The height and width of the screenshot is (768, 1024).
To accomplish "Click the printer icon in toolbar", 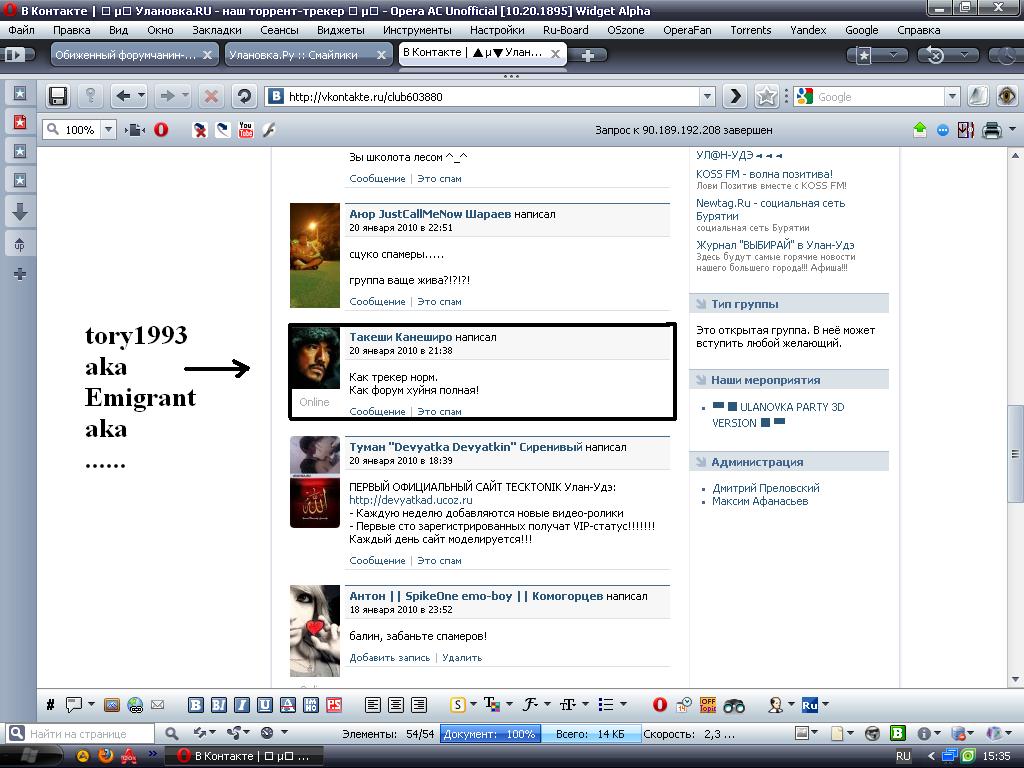I will click(991, 130).
